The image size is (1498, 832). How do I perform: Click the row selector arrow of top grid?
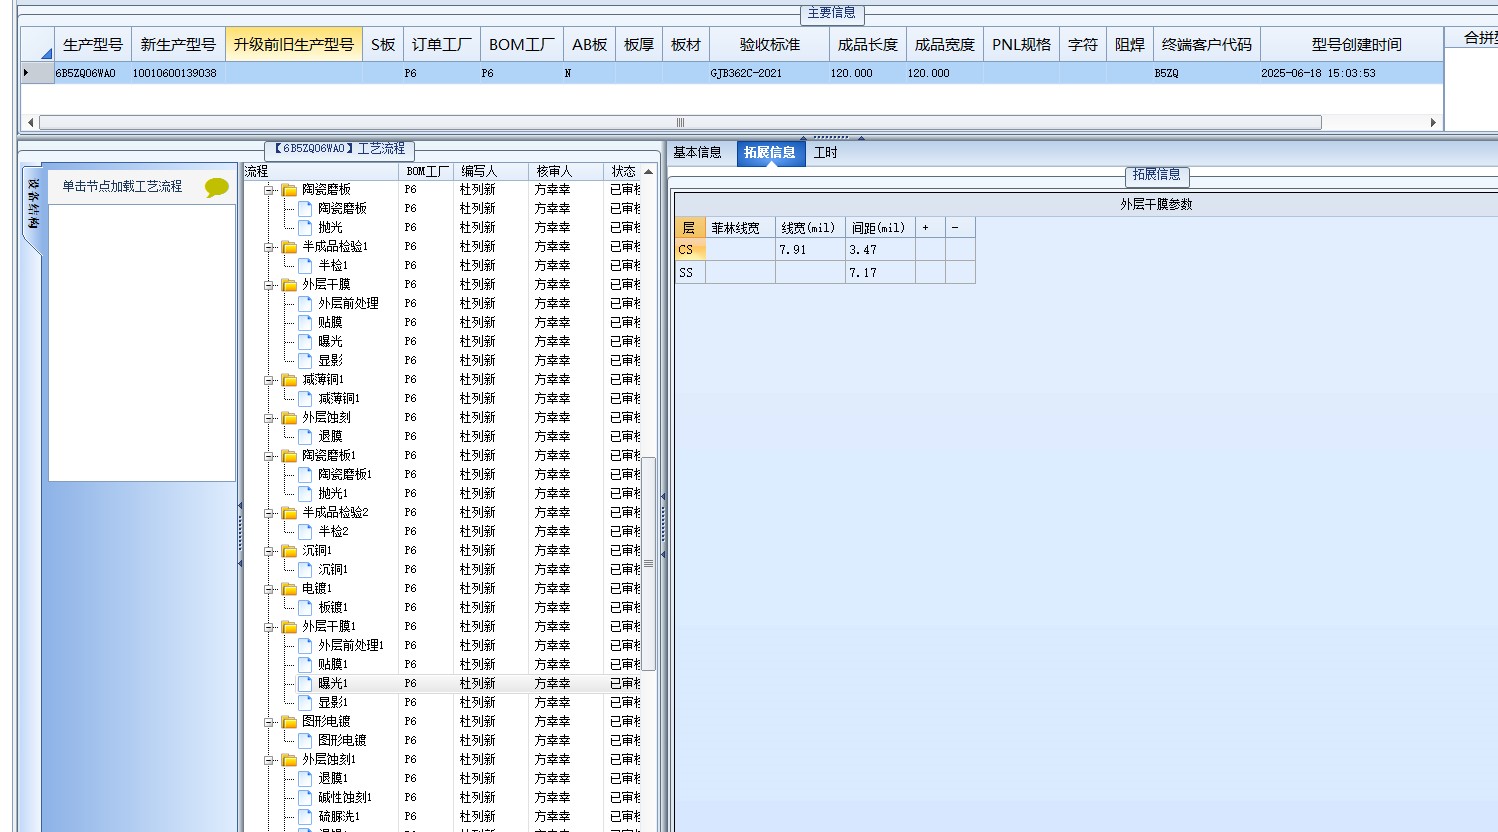click(x=37, y=73)
